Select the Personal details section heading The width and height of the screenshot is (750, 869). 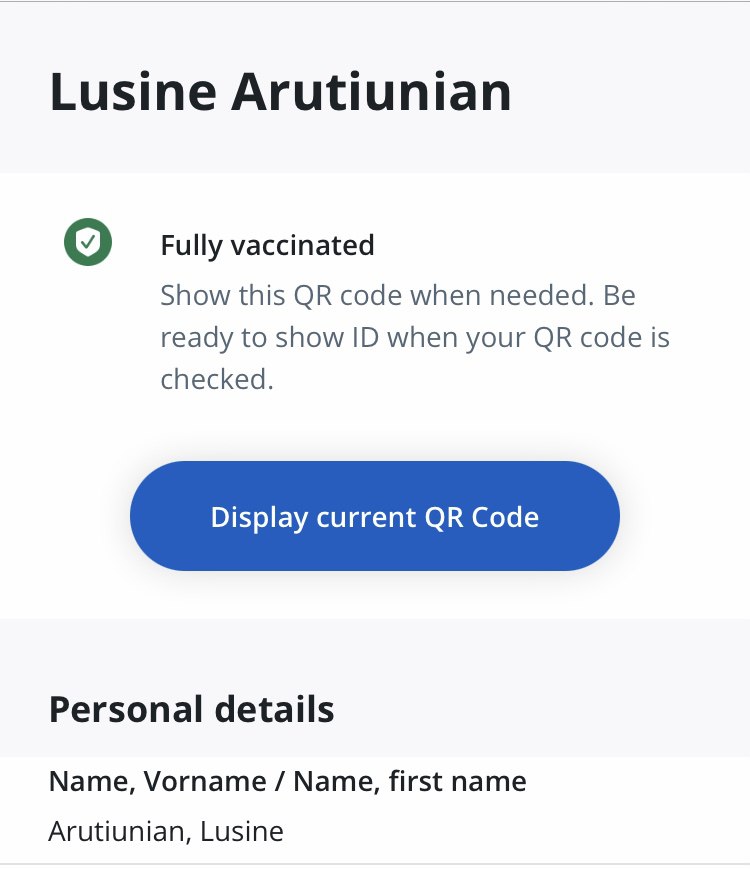(191, 709)
